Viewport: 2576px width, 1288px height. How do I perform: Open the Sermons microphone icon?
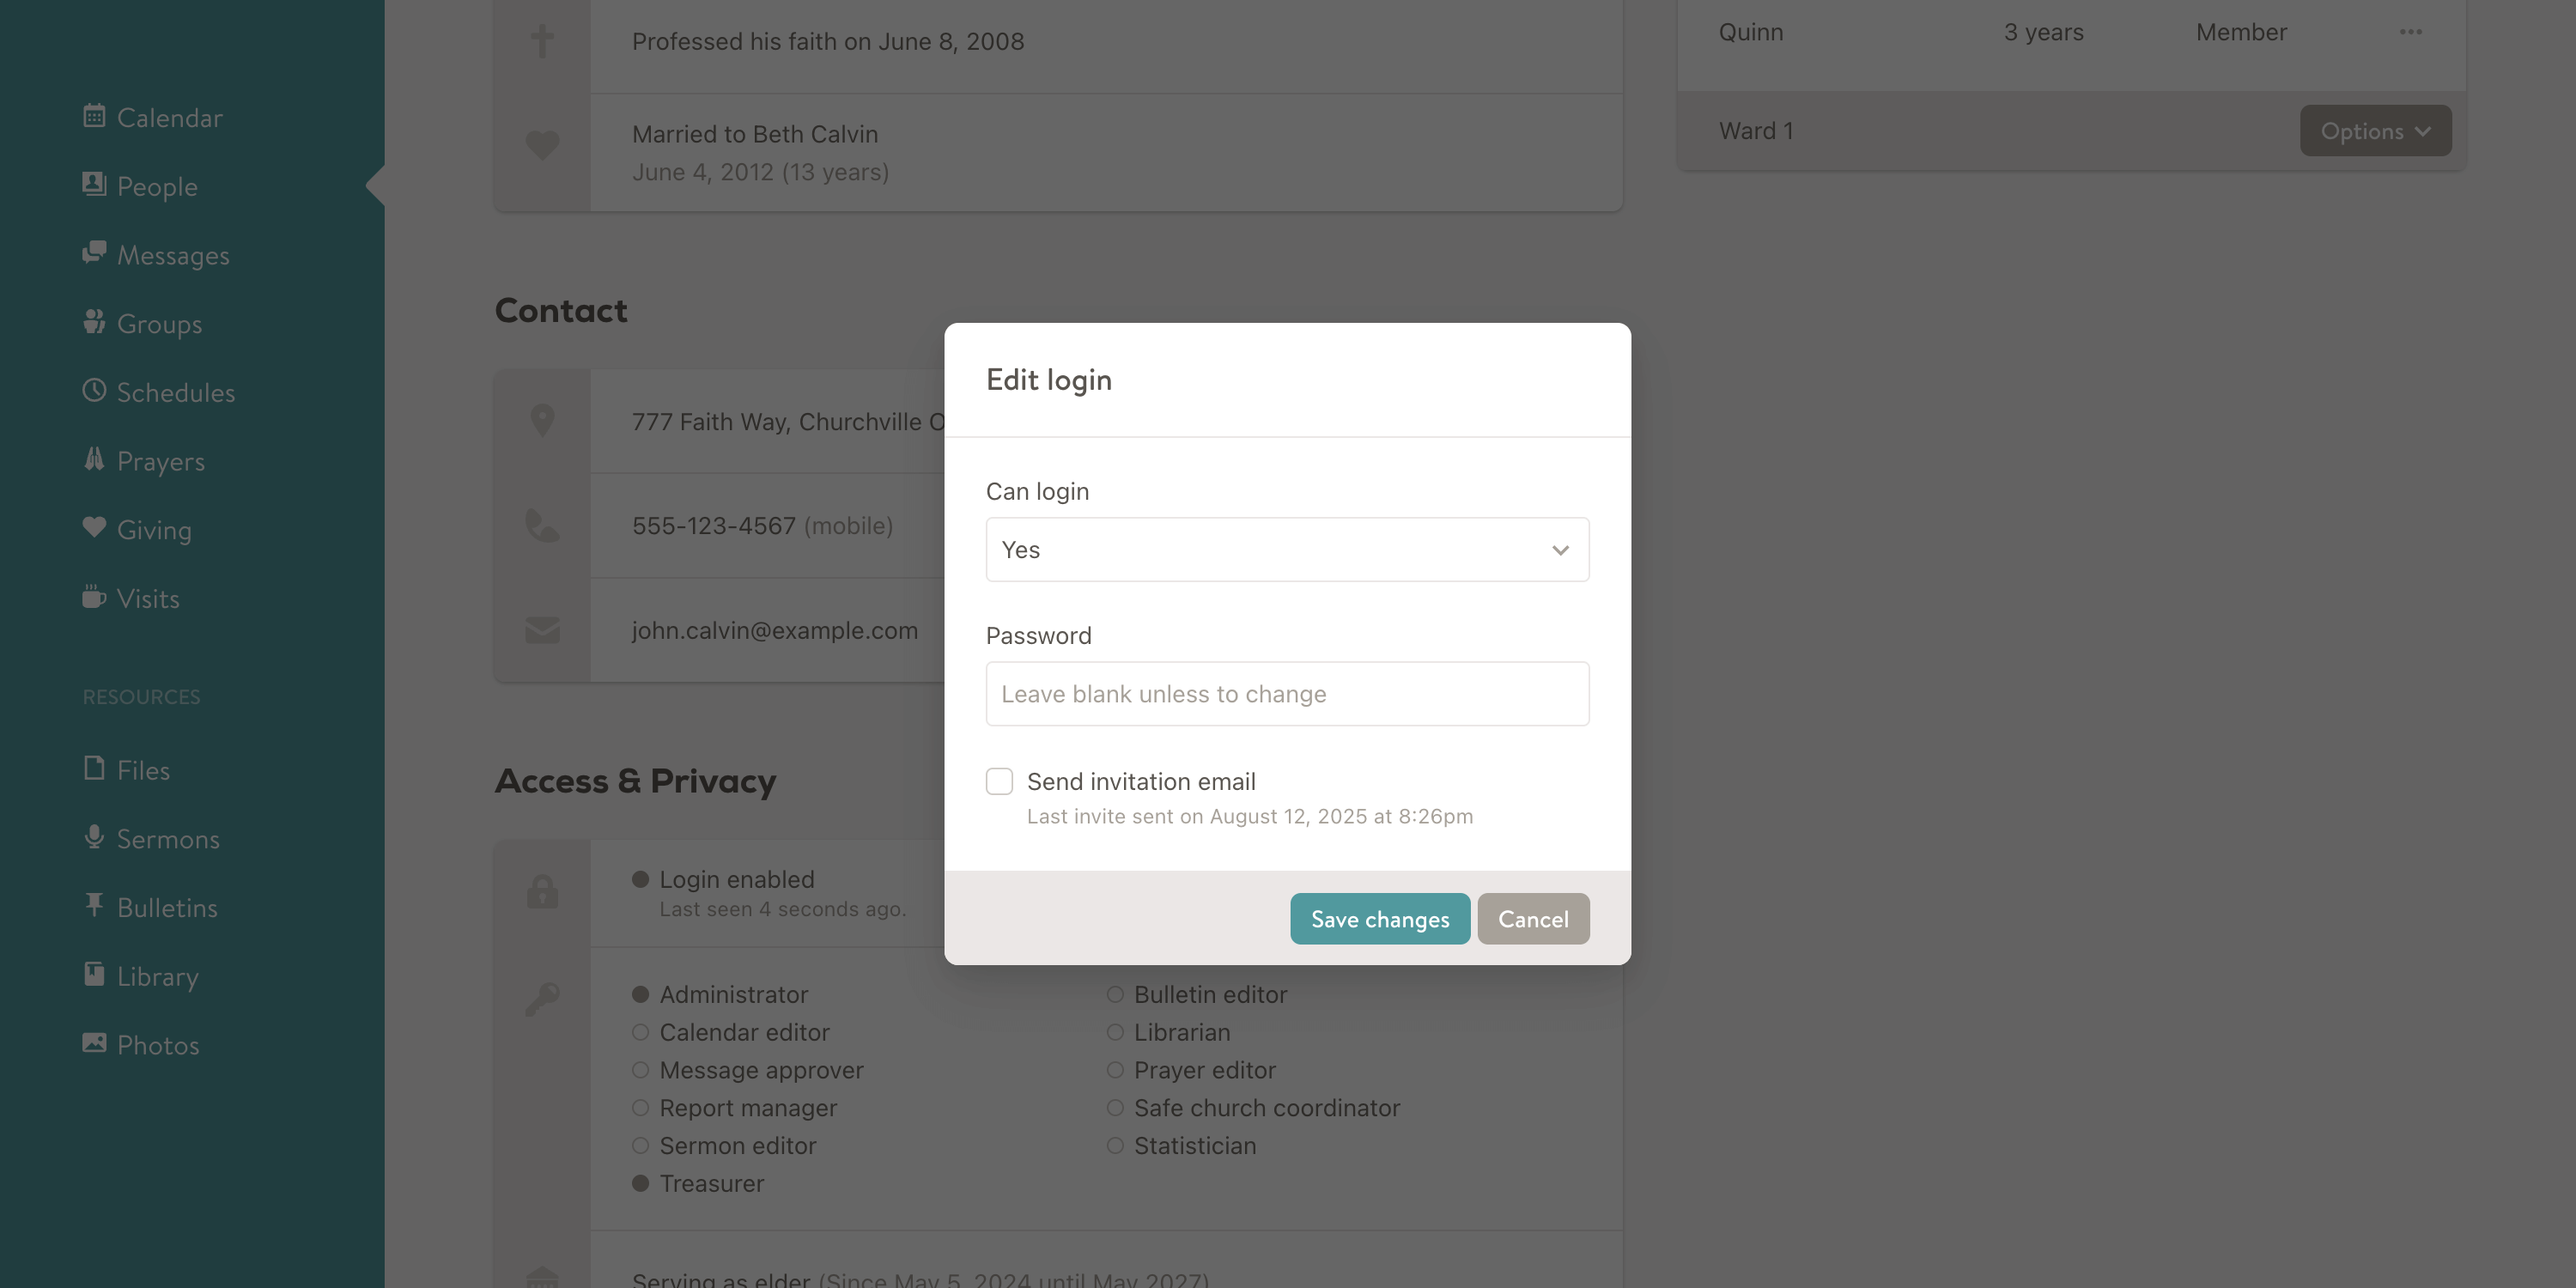tap(94, 837)
